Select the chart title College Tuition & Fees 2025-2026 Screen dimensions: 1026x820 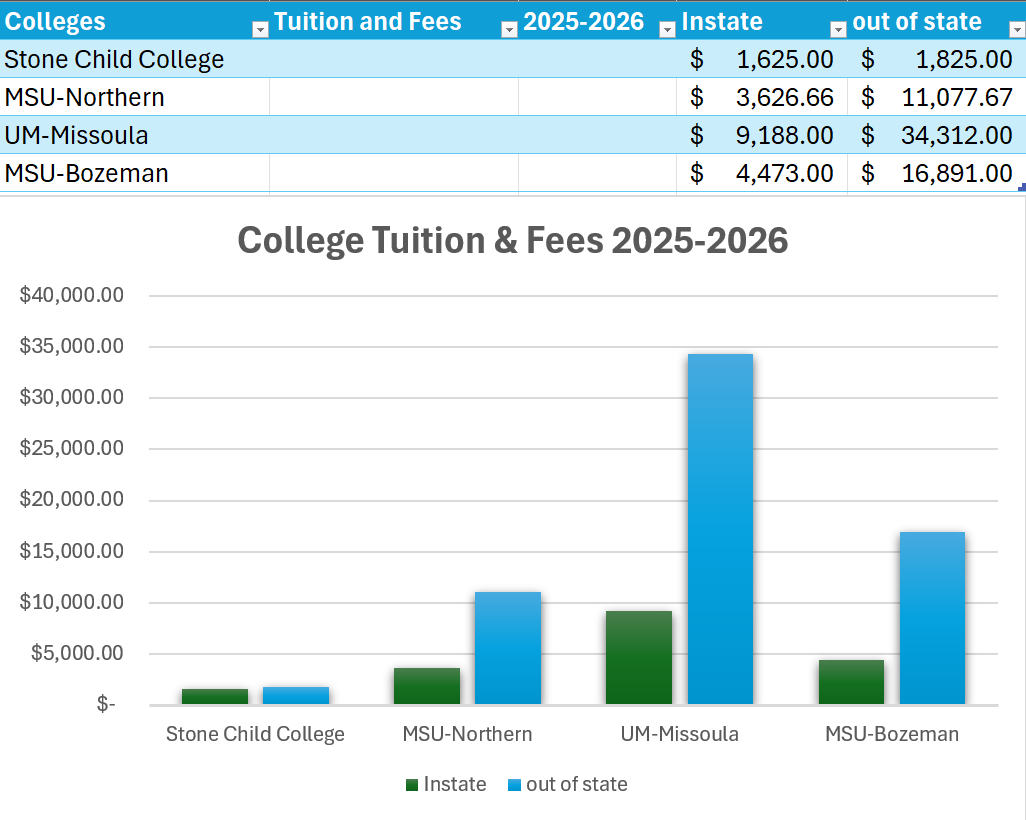coord(512,240)
